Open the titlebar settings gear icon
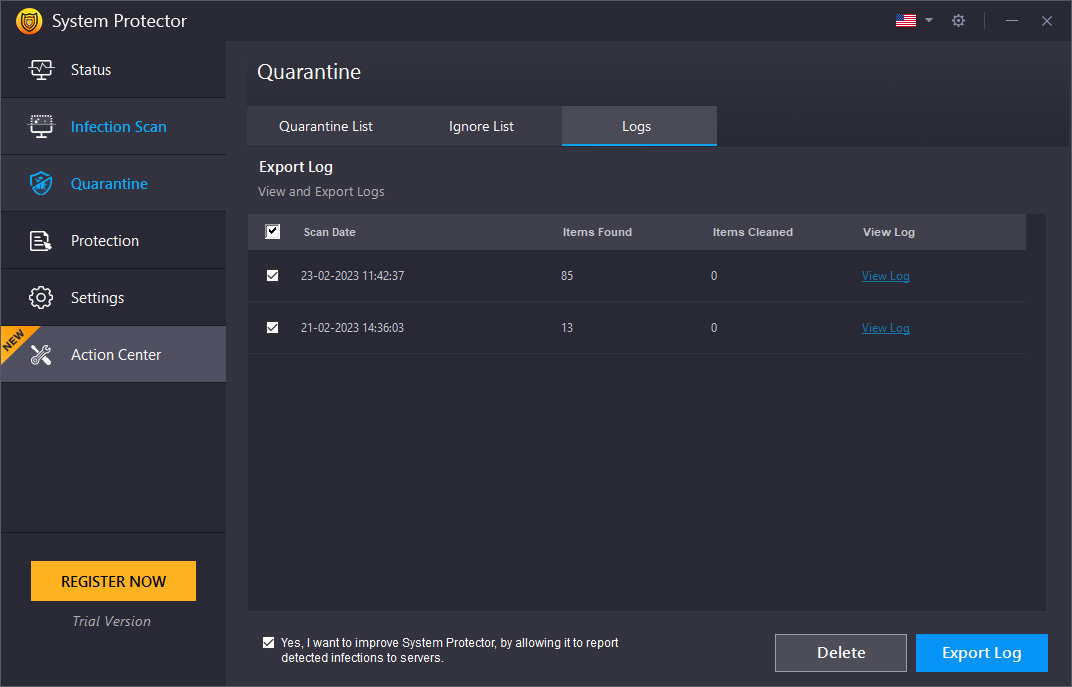 click(x=958, y=20)
